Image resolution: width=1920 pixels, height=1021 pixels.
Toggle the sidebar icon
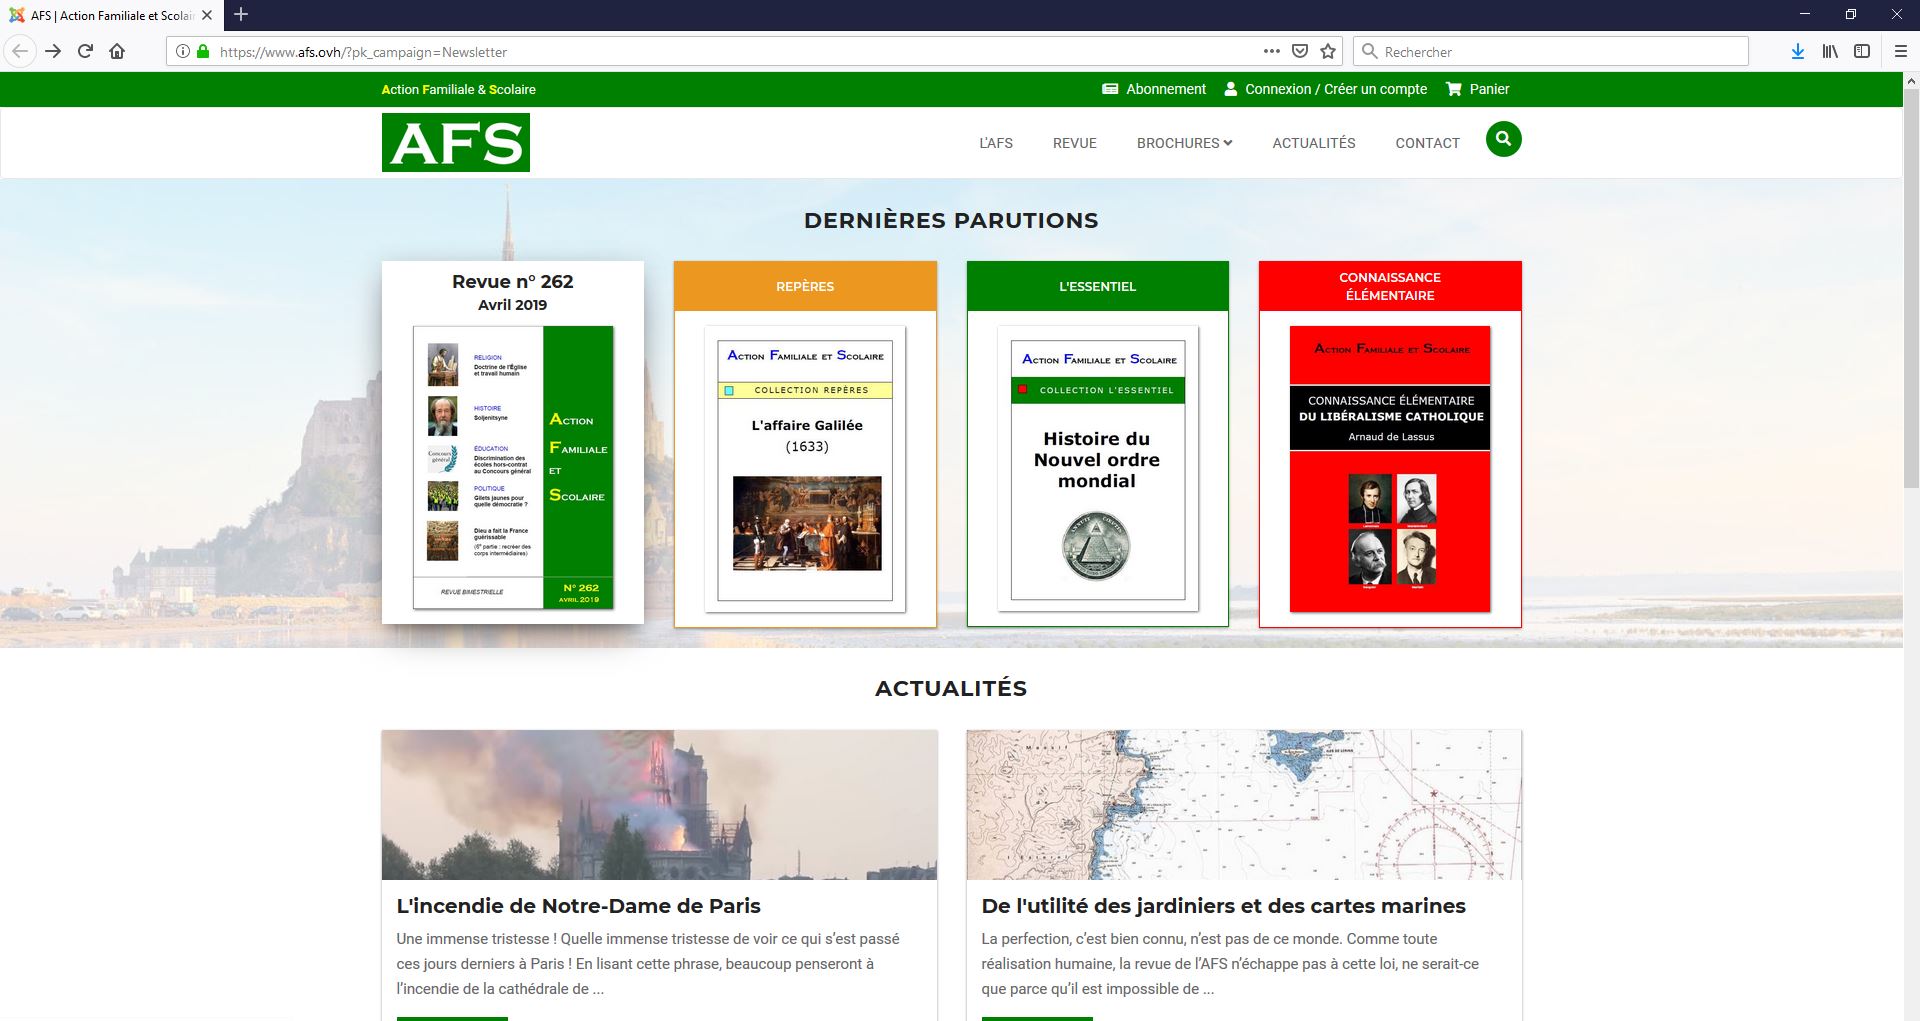(x=1862, y=51)
